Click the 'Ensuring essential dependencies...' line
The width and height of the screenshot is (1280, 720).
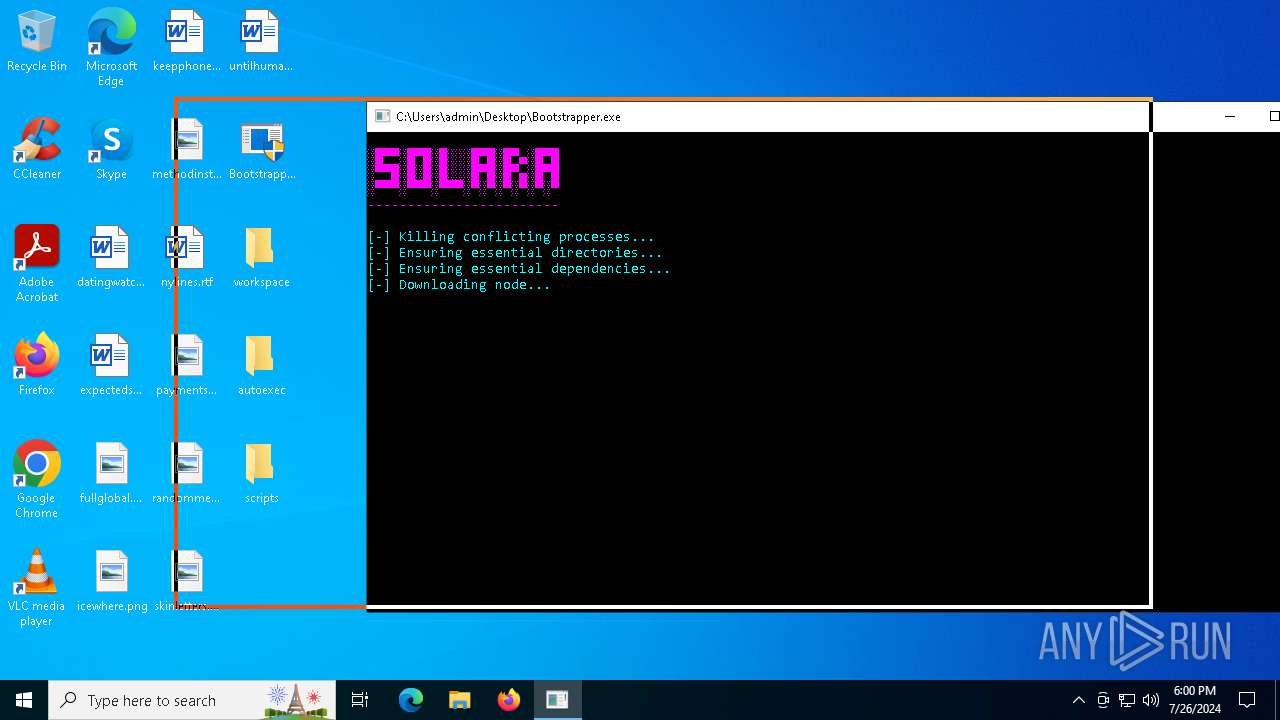point(519,269)
